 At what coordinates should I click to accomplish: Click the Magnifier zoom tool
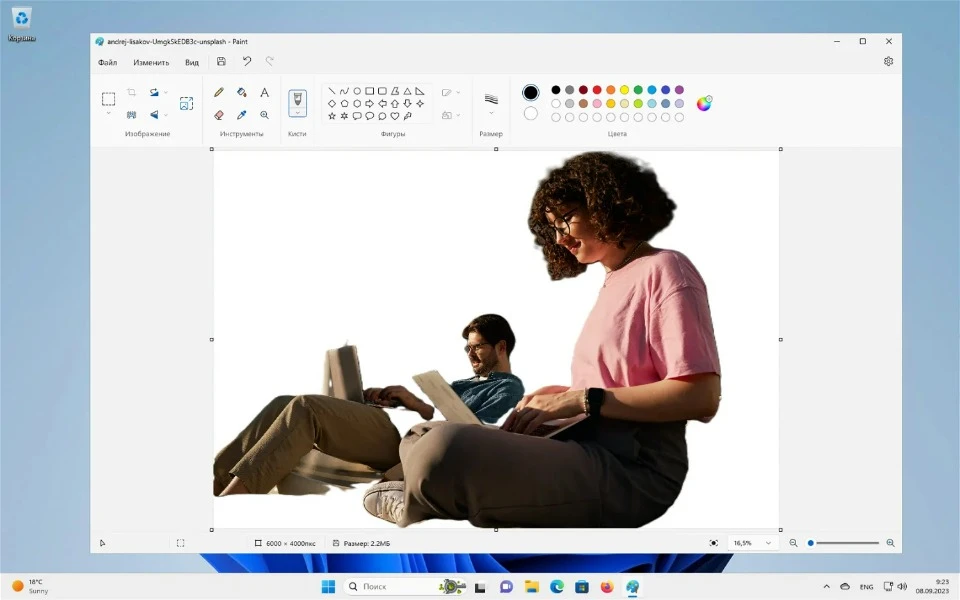(264, 115)
